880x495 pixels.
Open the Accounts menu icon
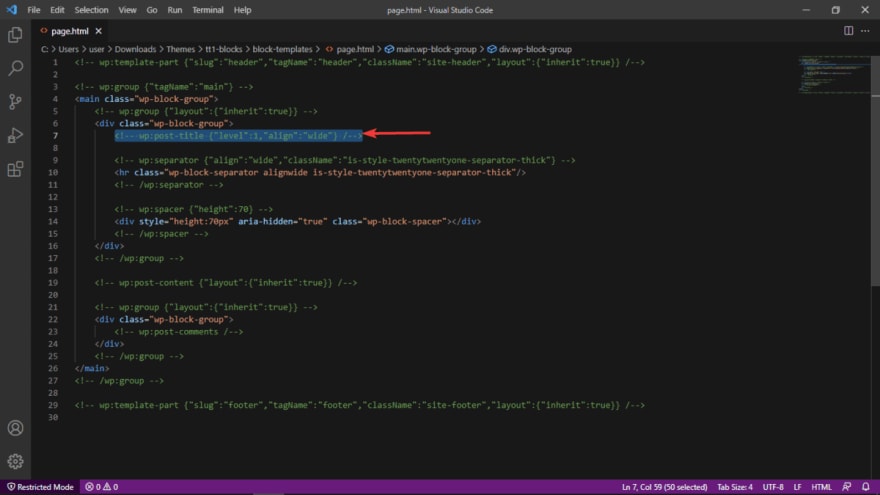coord(15,428)
